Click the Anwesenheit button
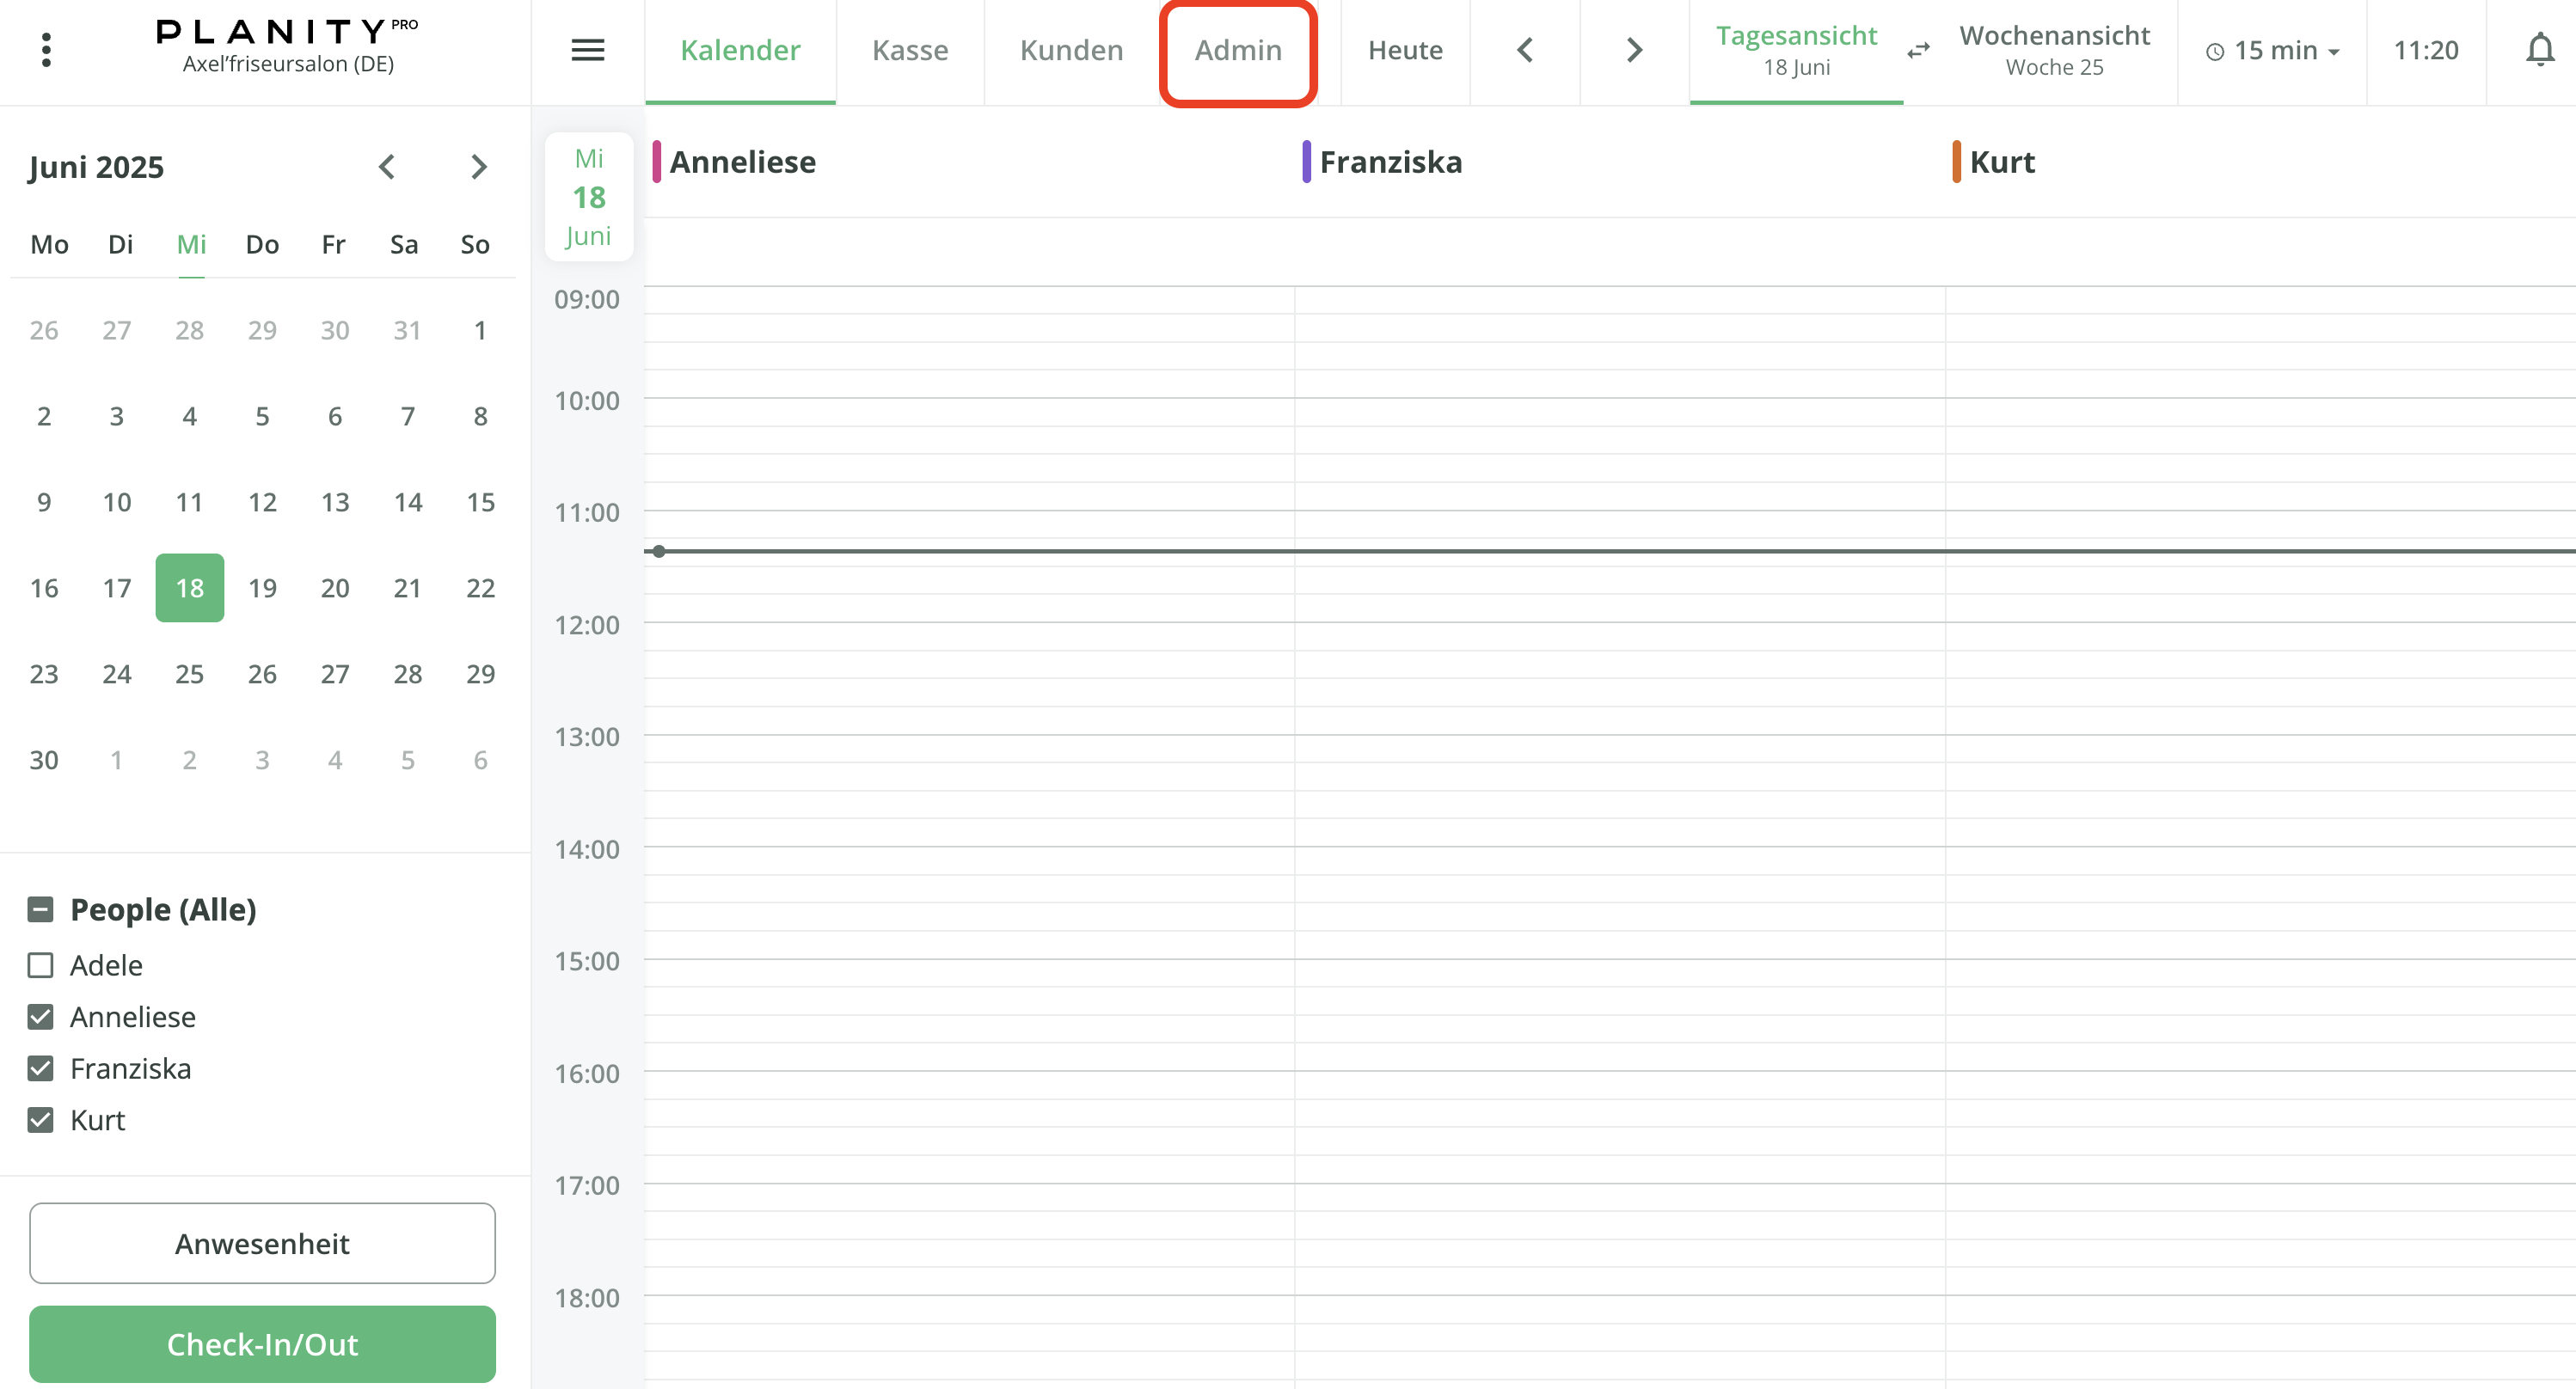The height and width of the screenshot is (1389, 2576). click(x=262, y=1243)
